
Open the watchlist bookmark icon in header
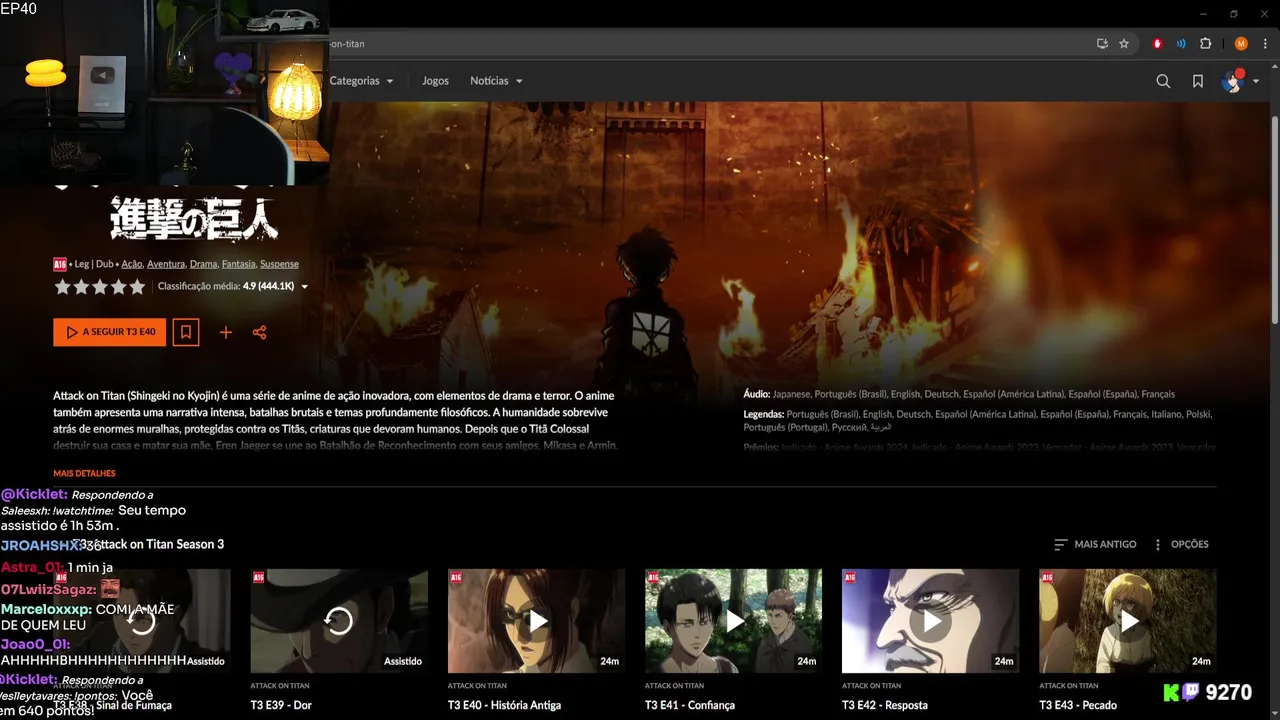[x=1198, y=81]
